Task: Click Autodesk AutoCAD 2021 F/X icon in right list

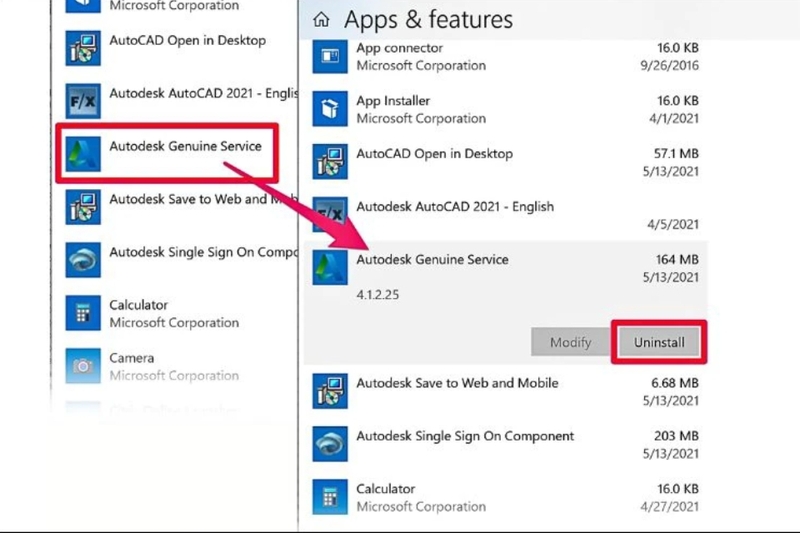Action: 330,215
